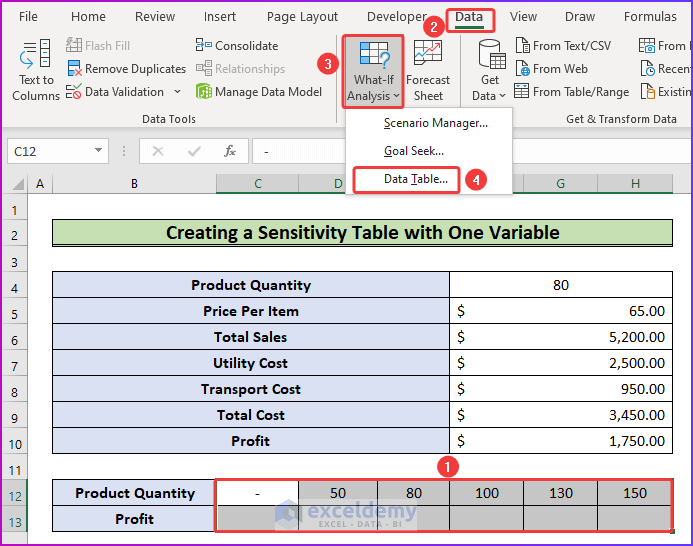
Task: Select row 4 header
Action: (x=15, y=288)
